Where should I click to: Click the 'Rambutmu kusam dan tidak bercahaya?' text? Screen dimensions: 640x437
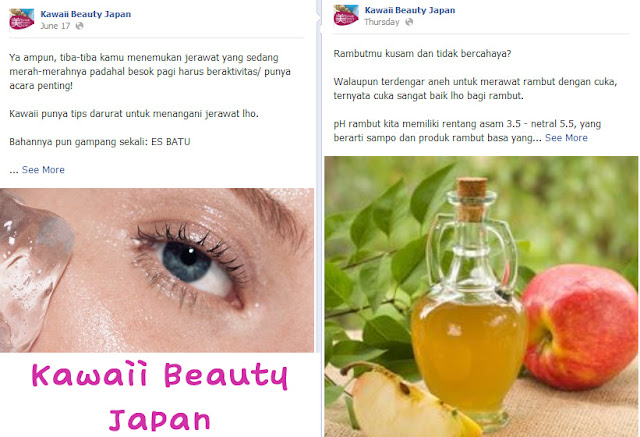click(x=422, y=54)
